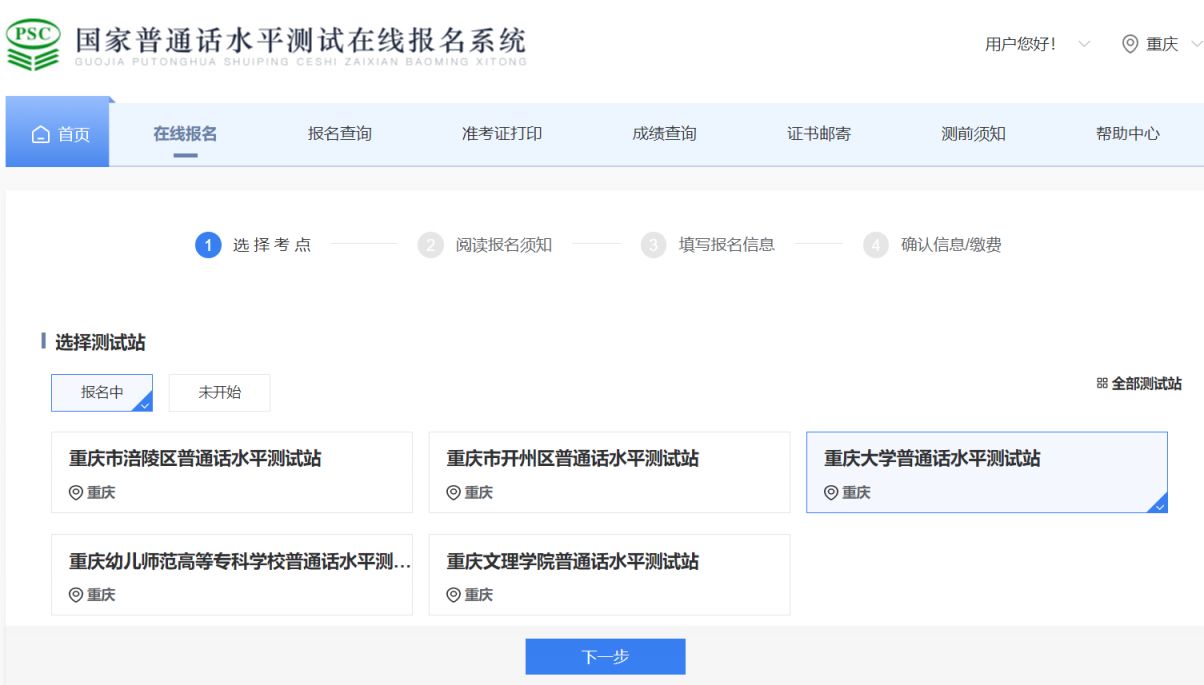Screen dimensions: 1204x685
Task: Click the home icon in 首页 tab
Action: (x=41, y=135)
